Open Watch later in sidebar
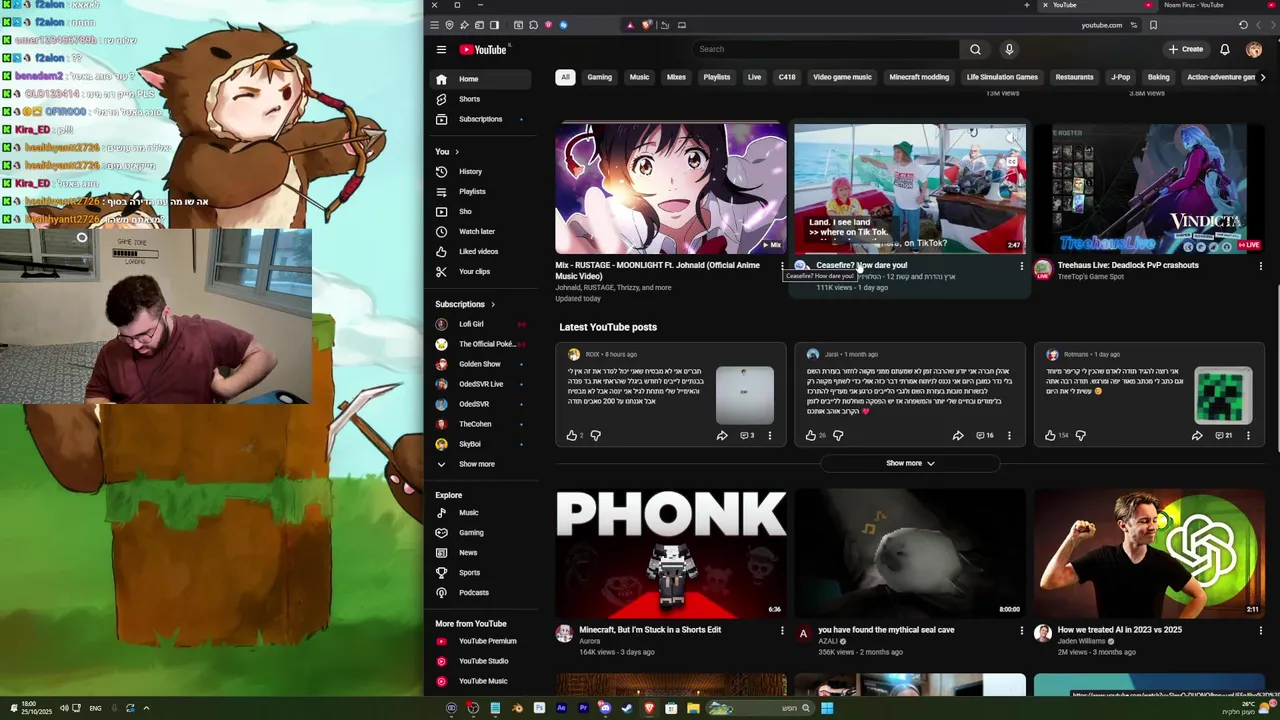Viewport: 1280px width, 720px height. click(x=481, y=231)
